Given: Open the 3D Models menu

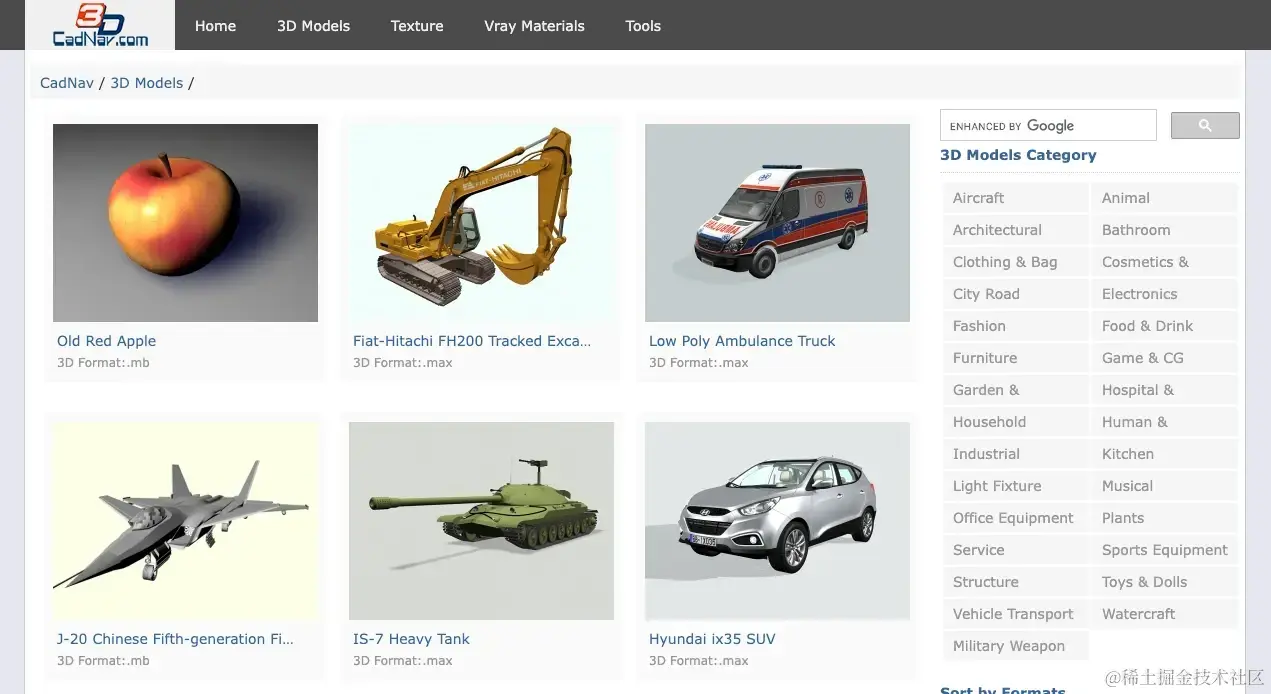Looking at the screenshot, I should tap(313, 26).
